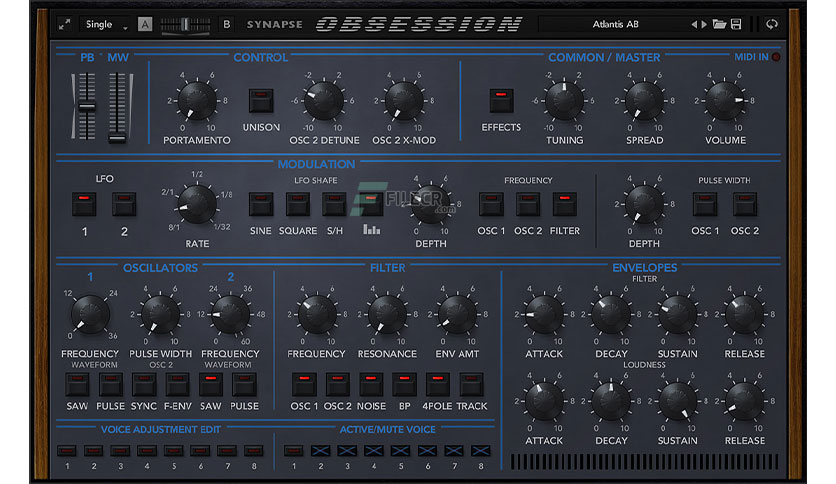Click filter envelope ATTACK knob

[x=544, y=314]
